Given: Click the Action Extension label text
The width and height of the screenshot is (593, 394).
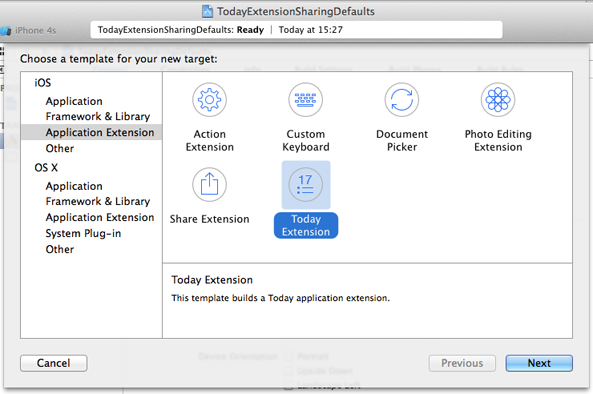Looking at the screenshot, I should coord(210,141).
